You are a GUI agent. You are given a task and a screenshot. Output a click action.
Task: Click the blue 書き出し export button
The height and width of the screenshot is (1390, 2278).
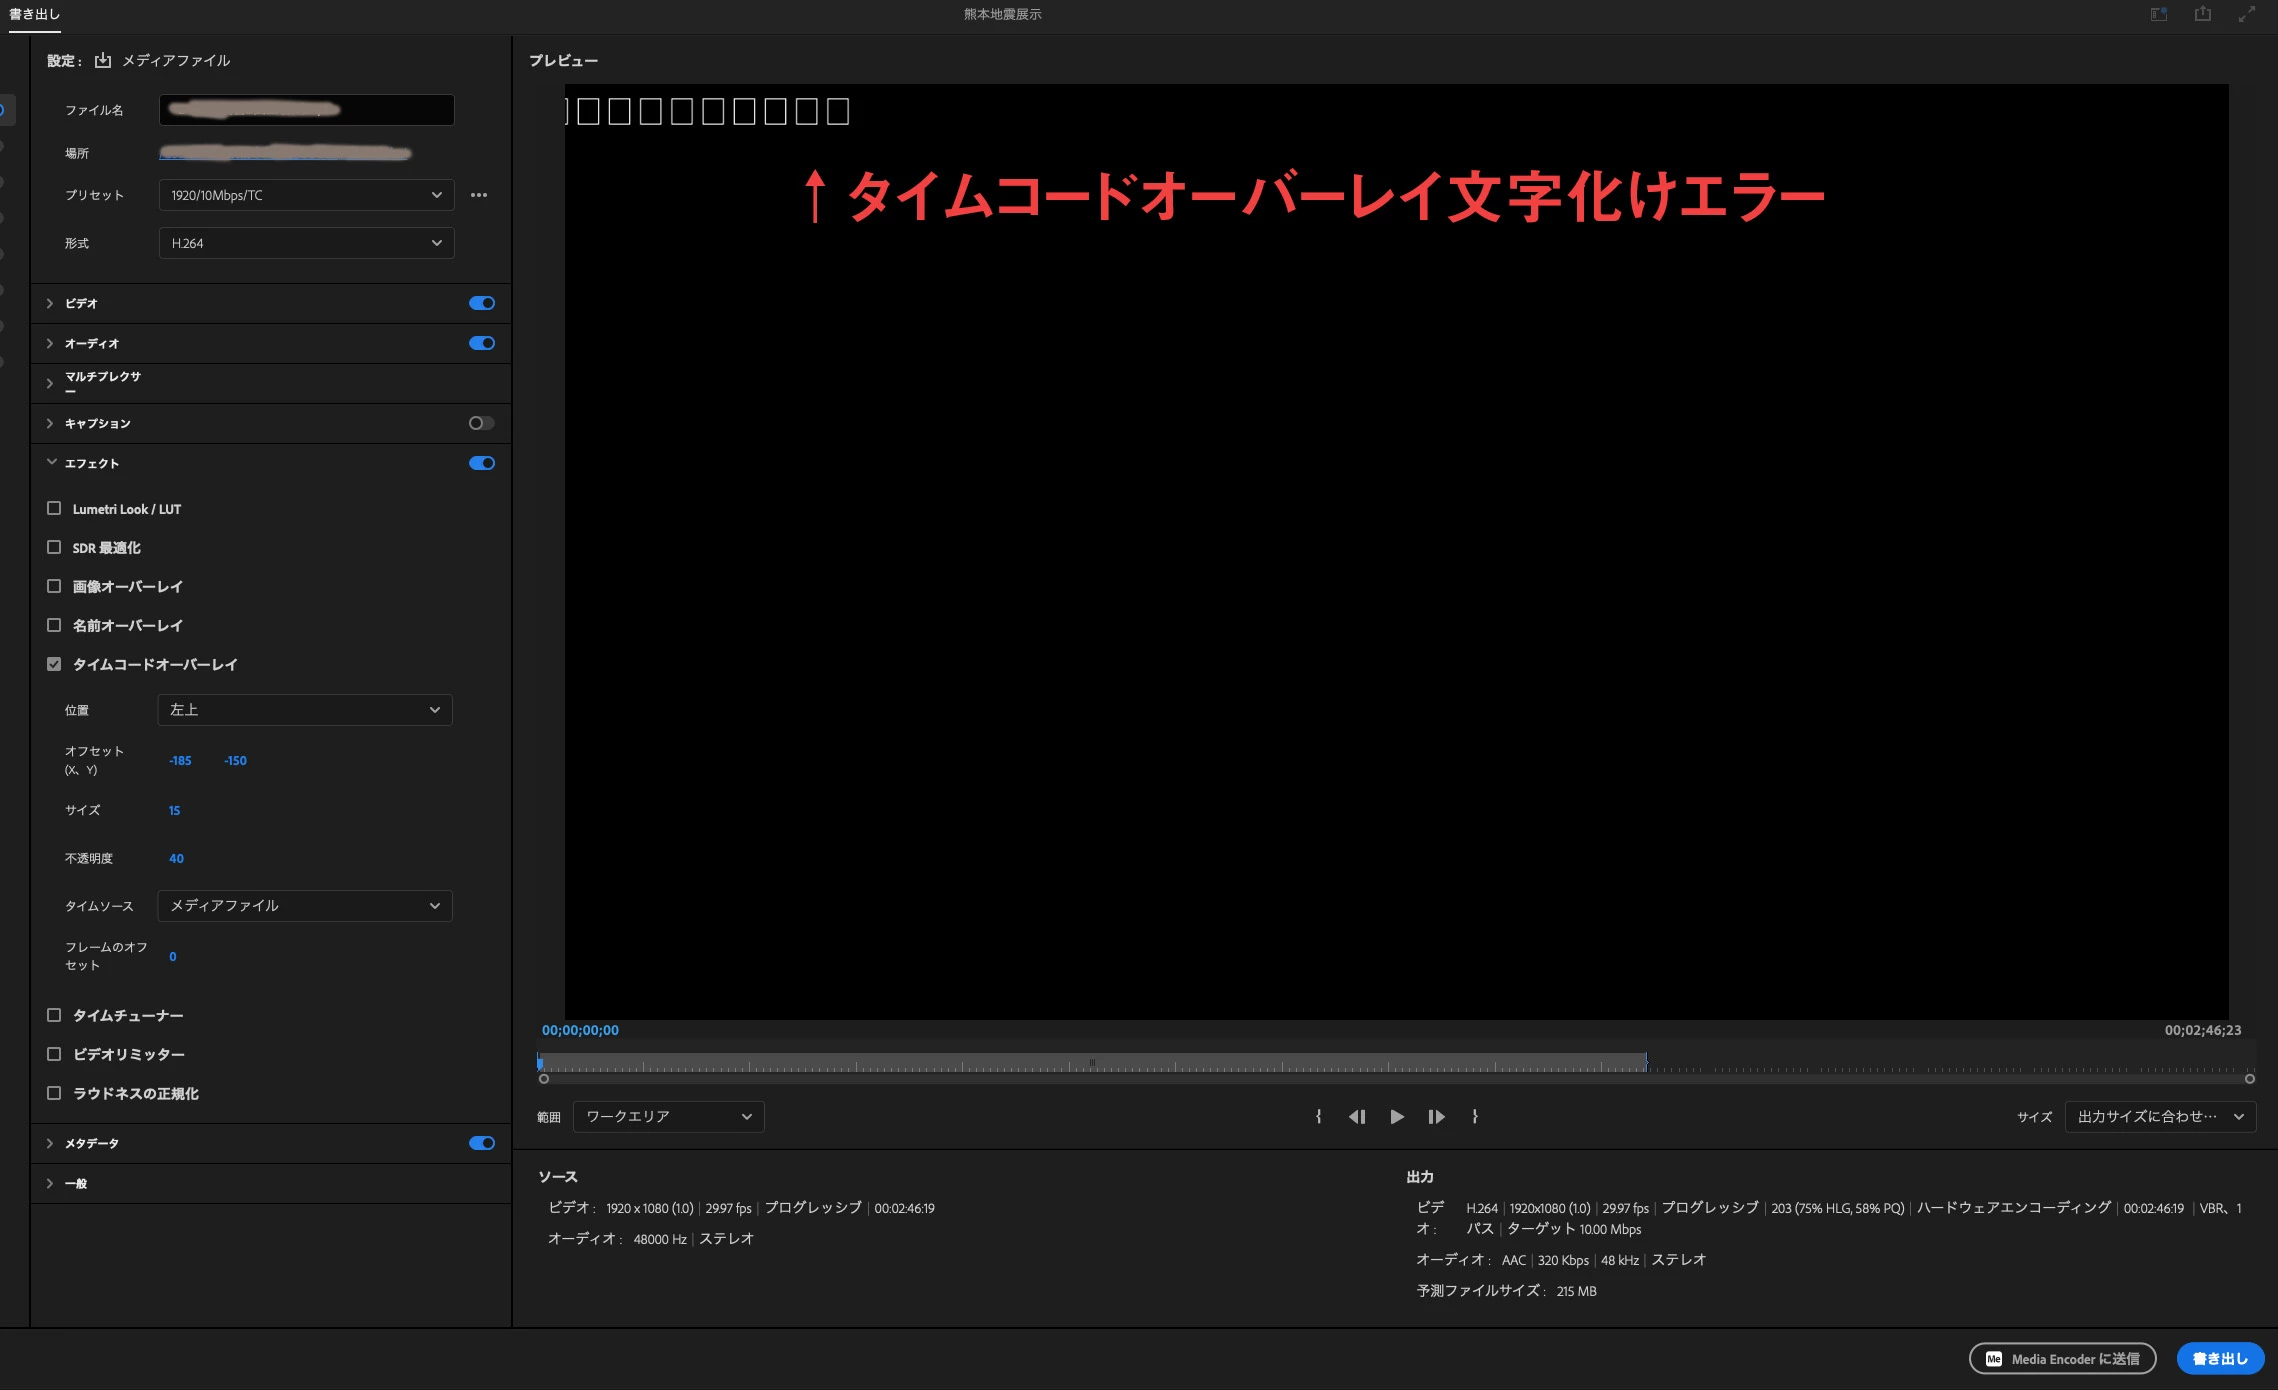click(2220, 1358)
